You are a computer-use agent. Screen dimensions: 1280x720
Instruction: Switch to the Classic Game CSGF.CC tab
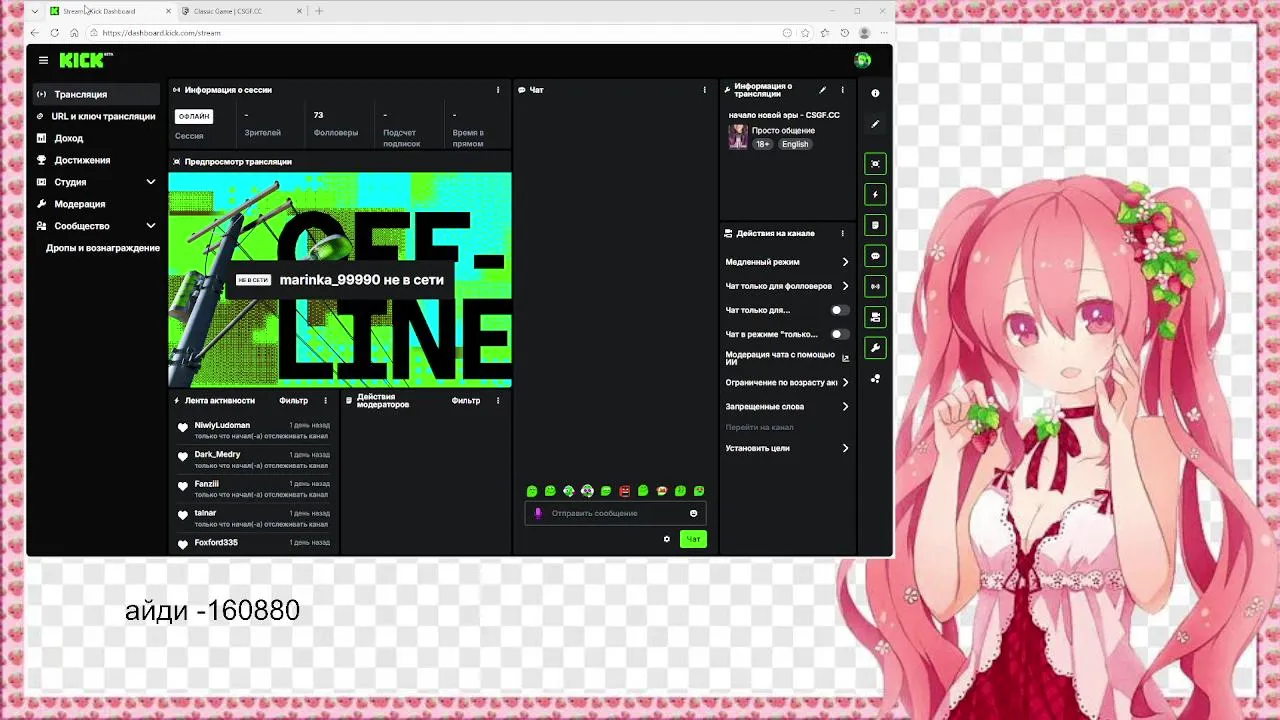pyautogui.click(x=240, y=11)
